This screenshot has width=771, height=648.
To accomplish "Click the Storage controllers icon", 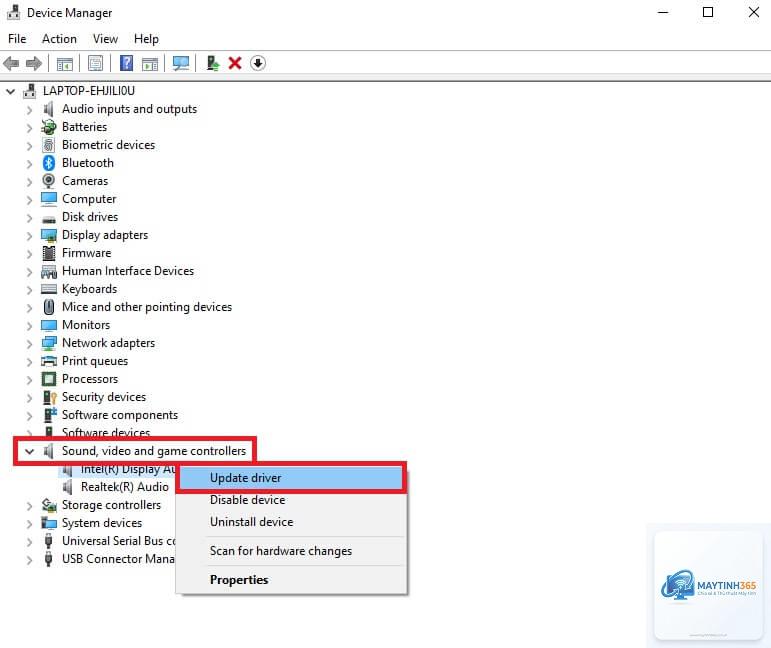I will point(49,505).
